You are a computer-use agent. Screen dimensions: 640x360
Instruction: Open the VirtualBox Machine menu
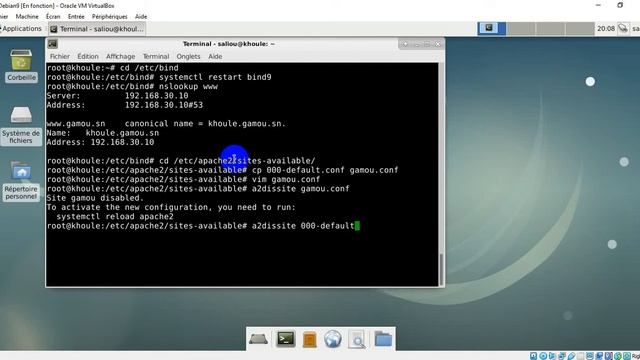(x=27, y=16)
